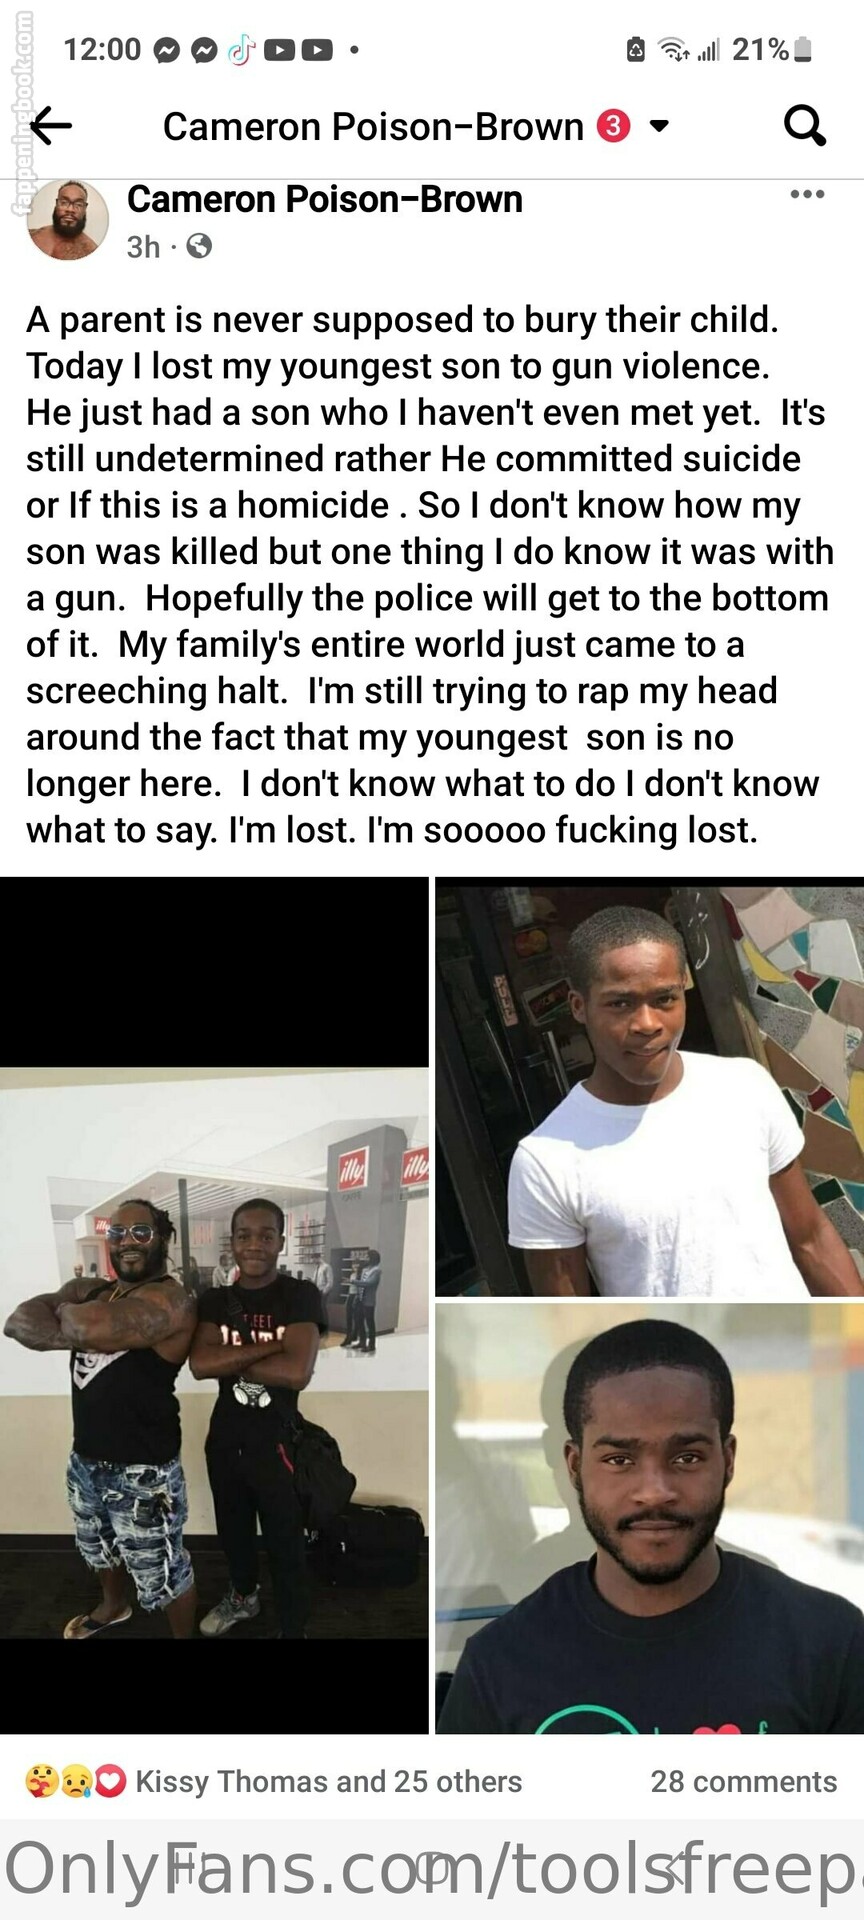
Task: Tap first Messenger notification icon in status bar
Action: pyautogui.click(x=167, y=50)
